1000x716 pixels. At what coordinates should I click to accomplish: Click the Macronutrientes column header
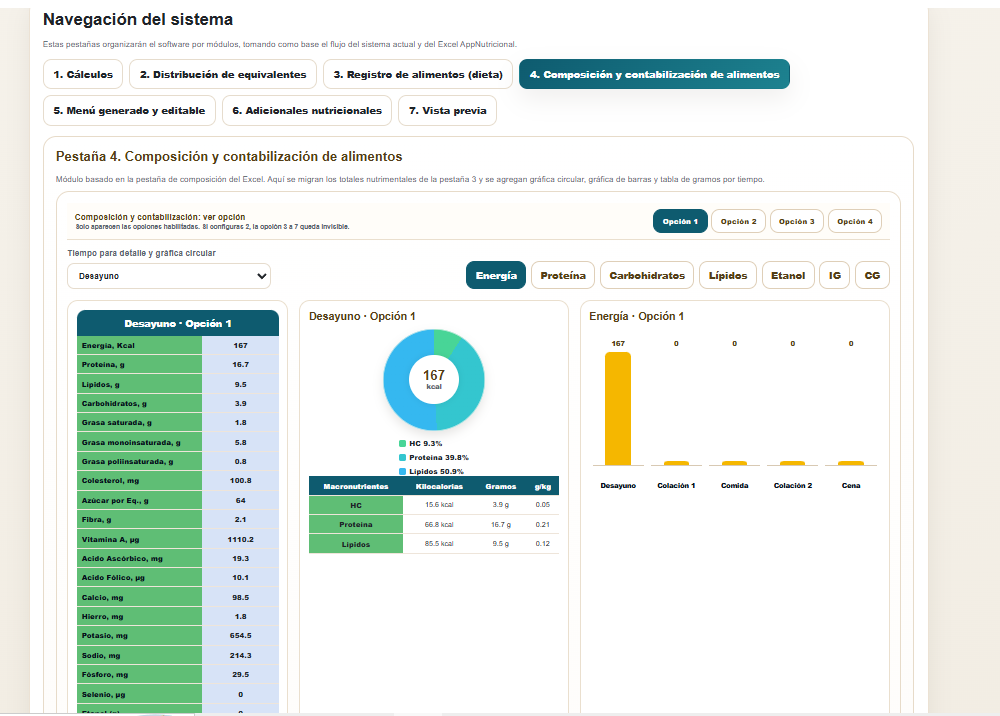pos(356,486)
